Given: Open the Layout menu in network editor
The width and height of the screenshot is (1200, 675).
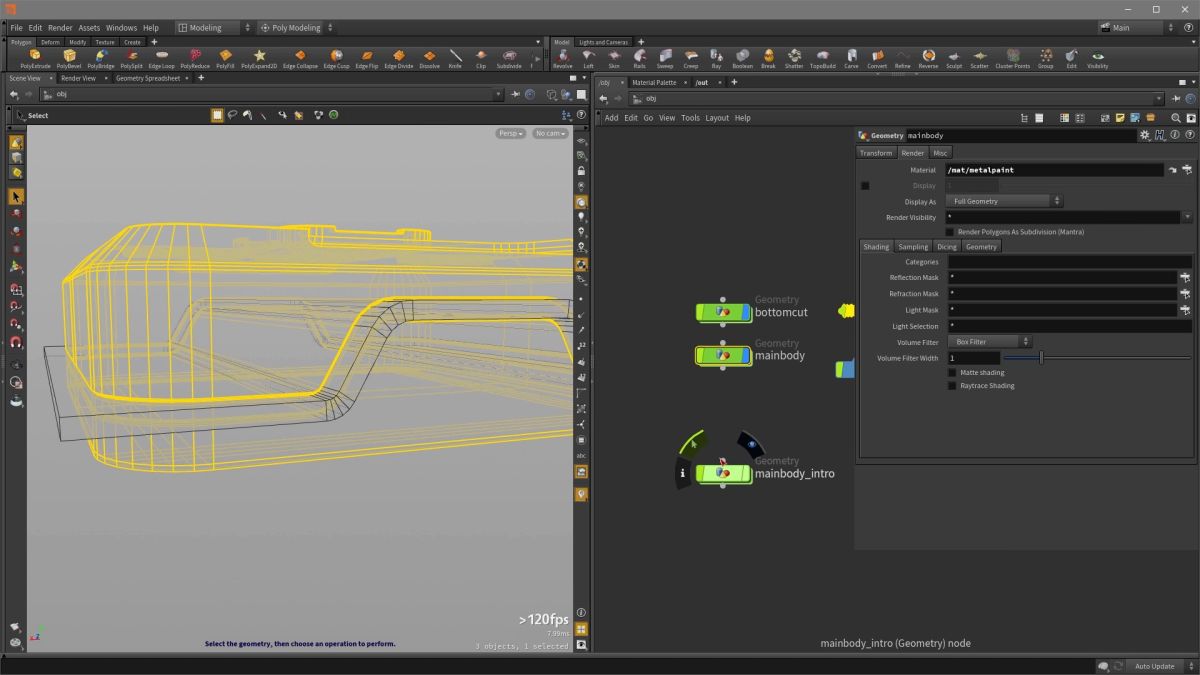Looking at the screenshot, I should (x=717, y=118).
